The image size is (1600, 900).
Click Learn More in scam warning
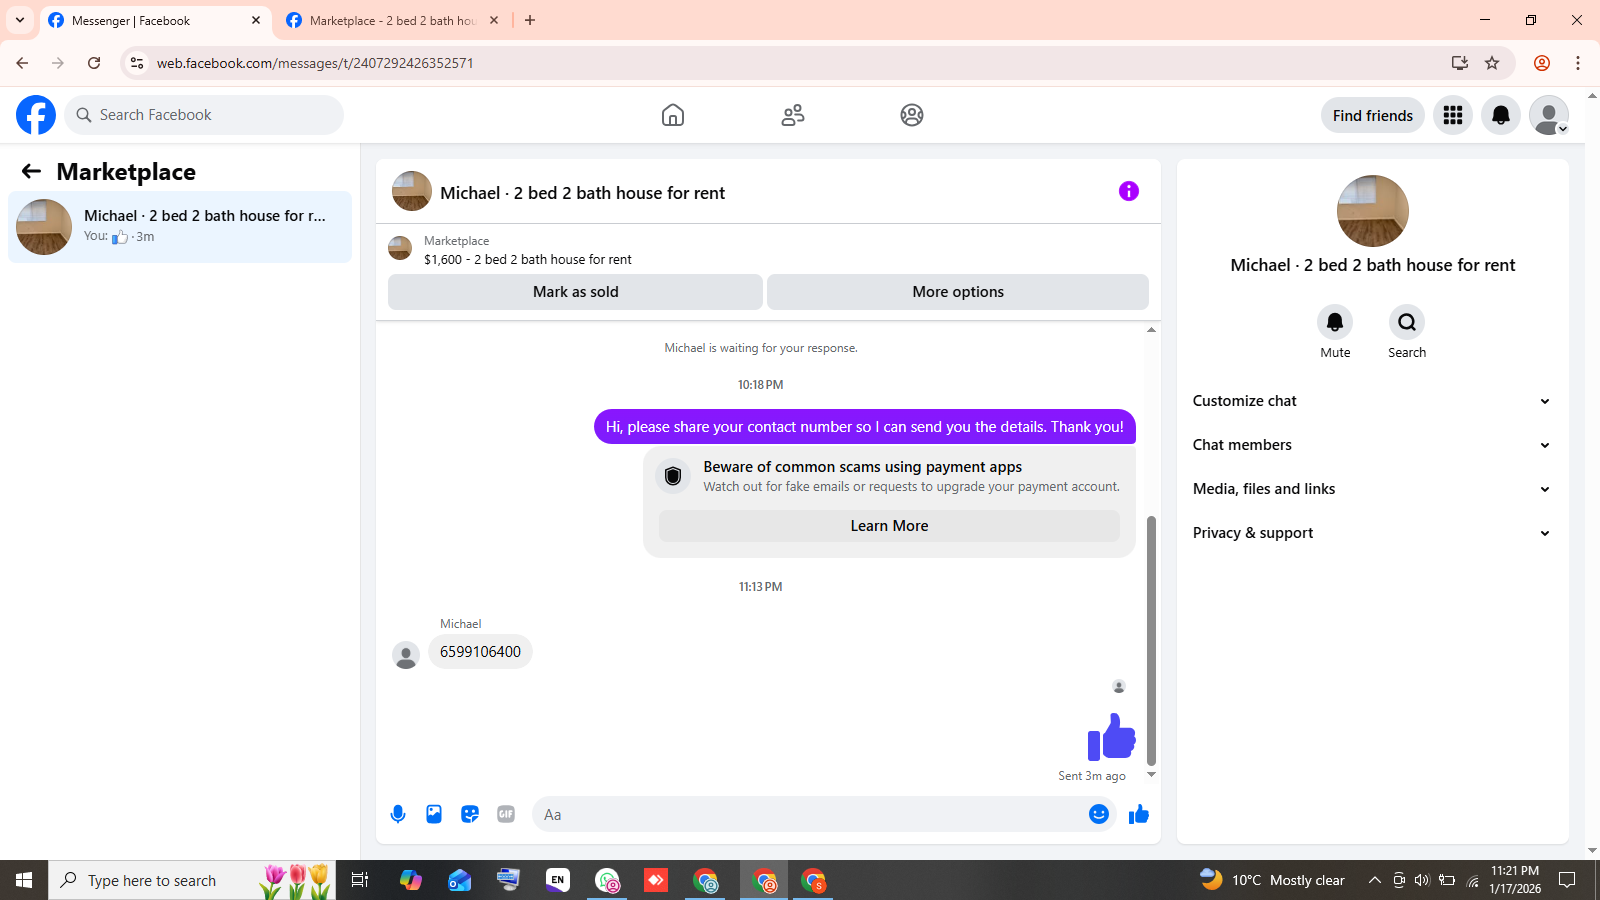889,526
